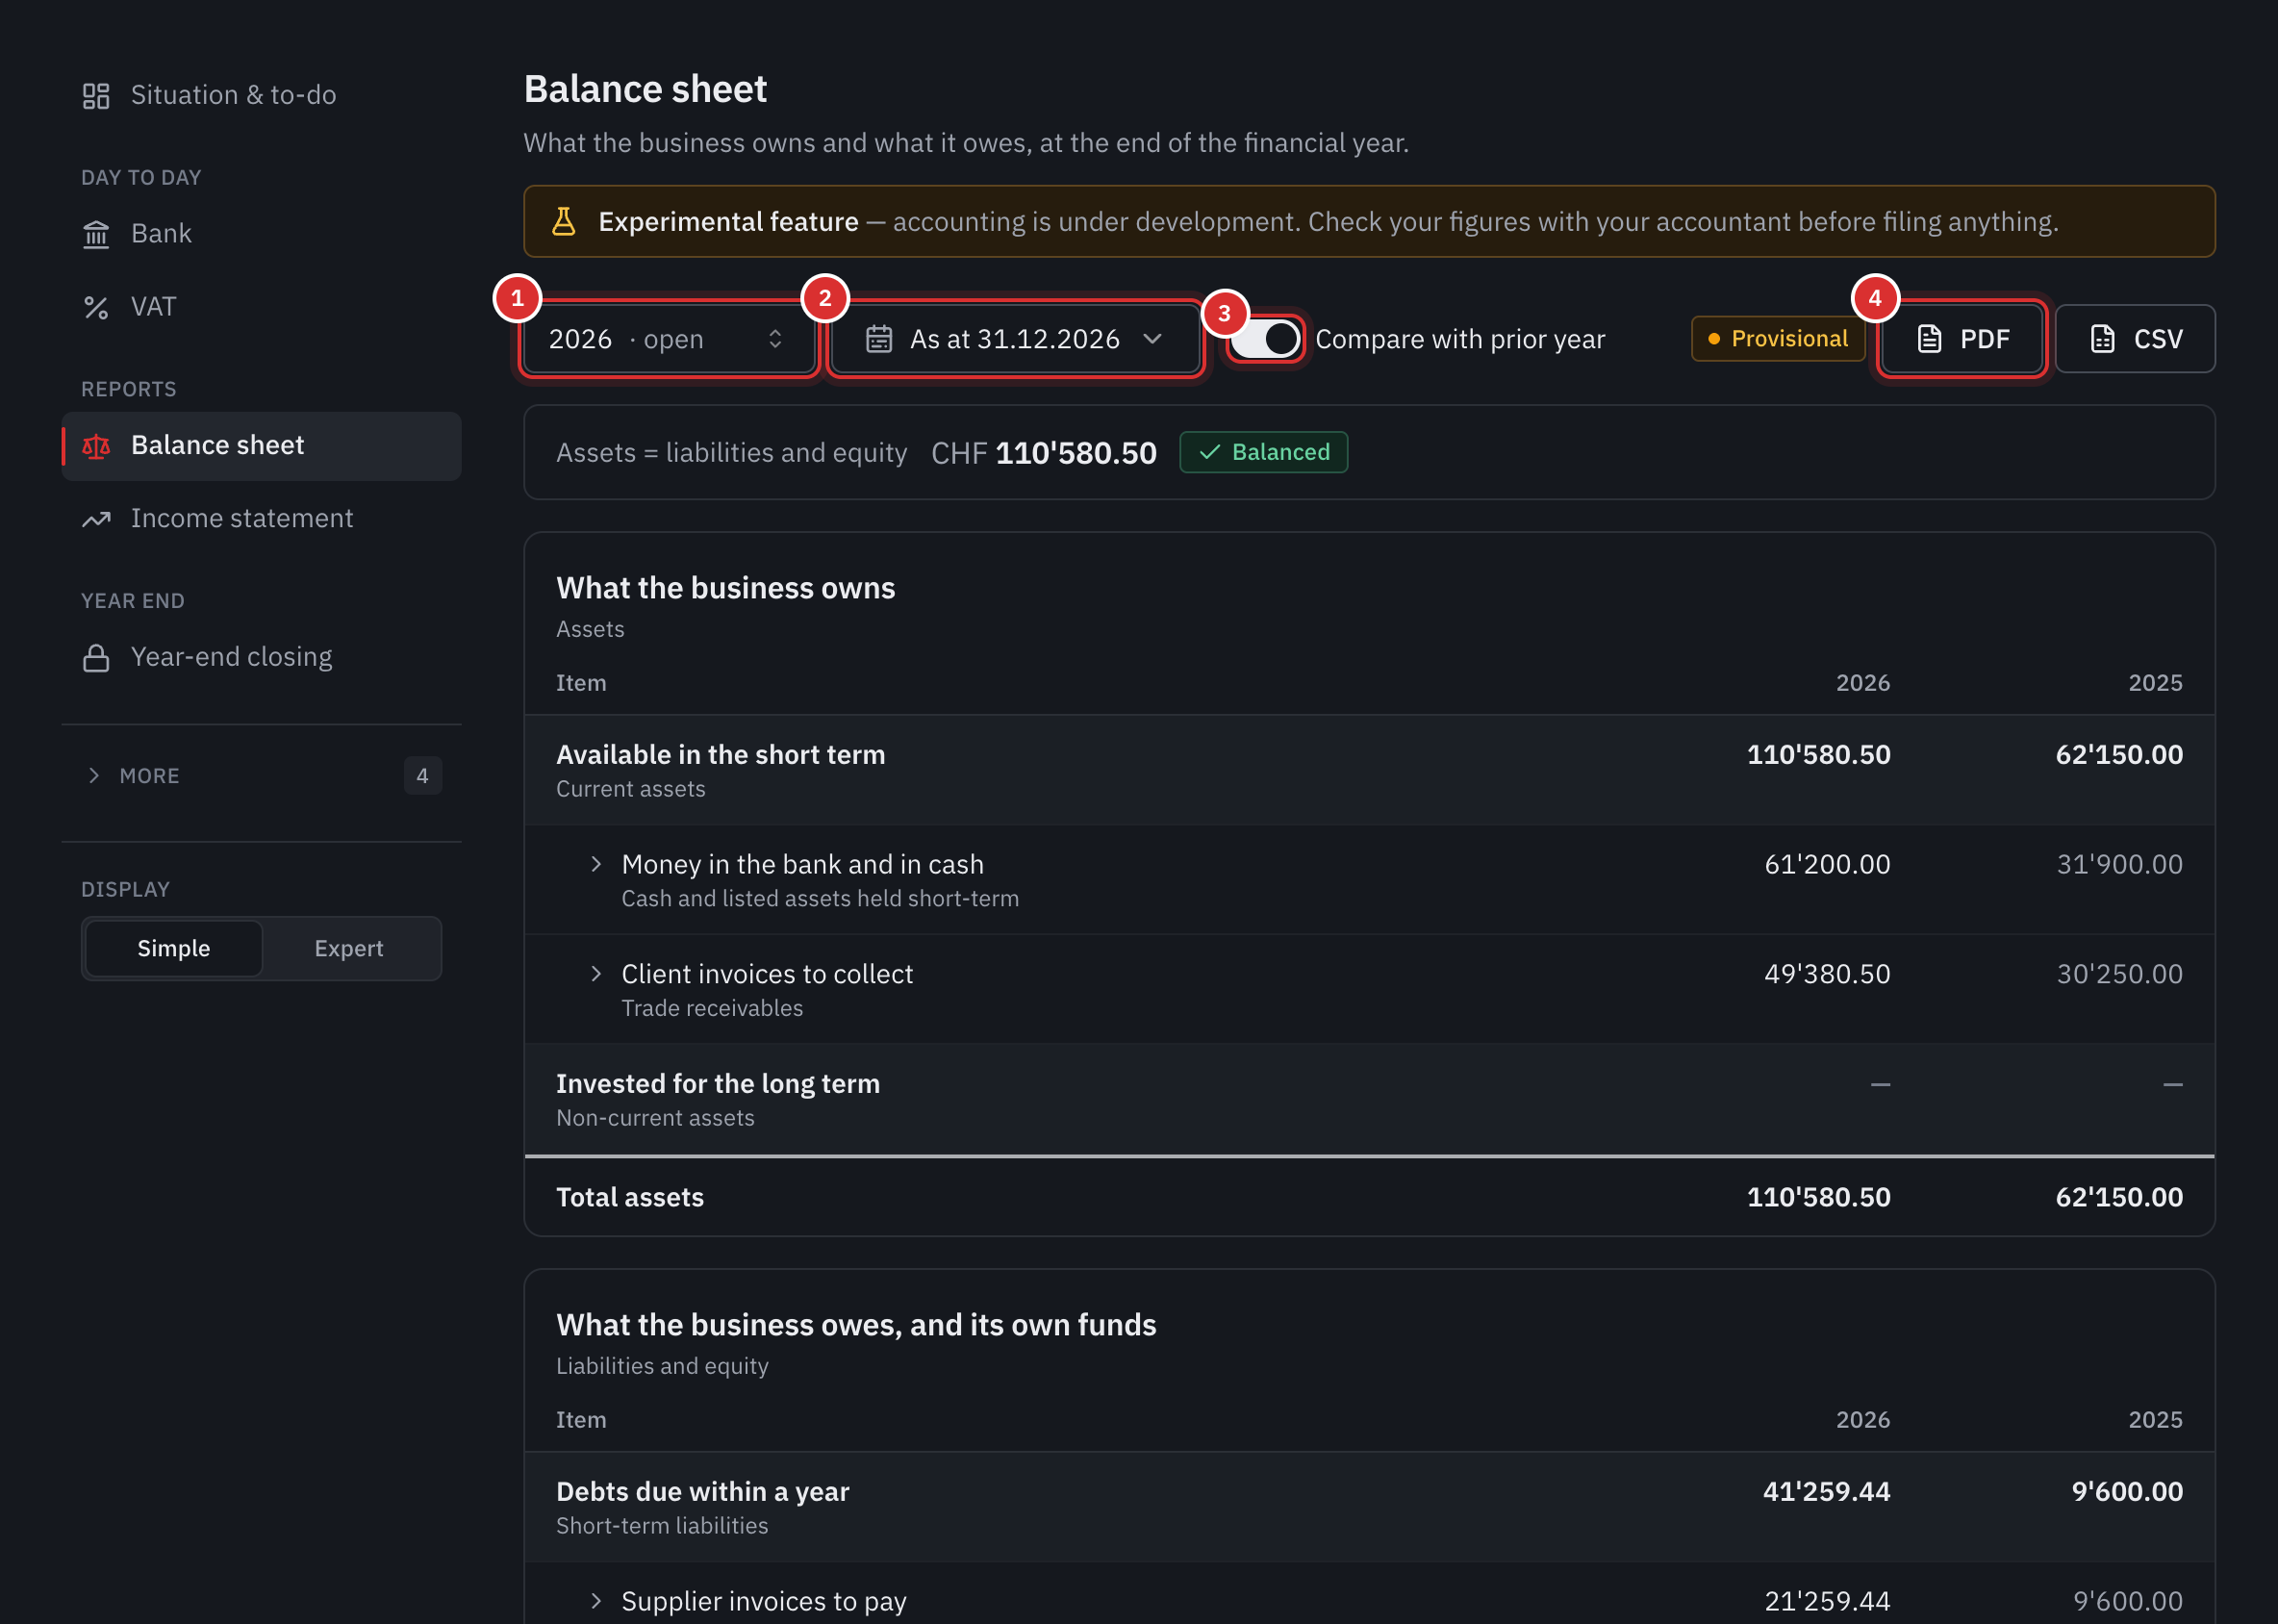The width and height of the screenshot is (2278, 1624).
Task: Click the CSV file icon
Action: [2103, 339]
